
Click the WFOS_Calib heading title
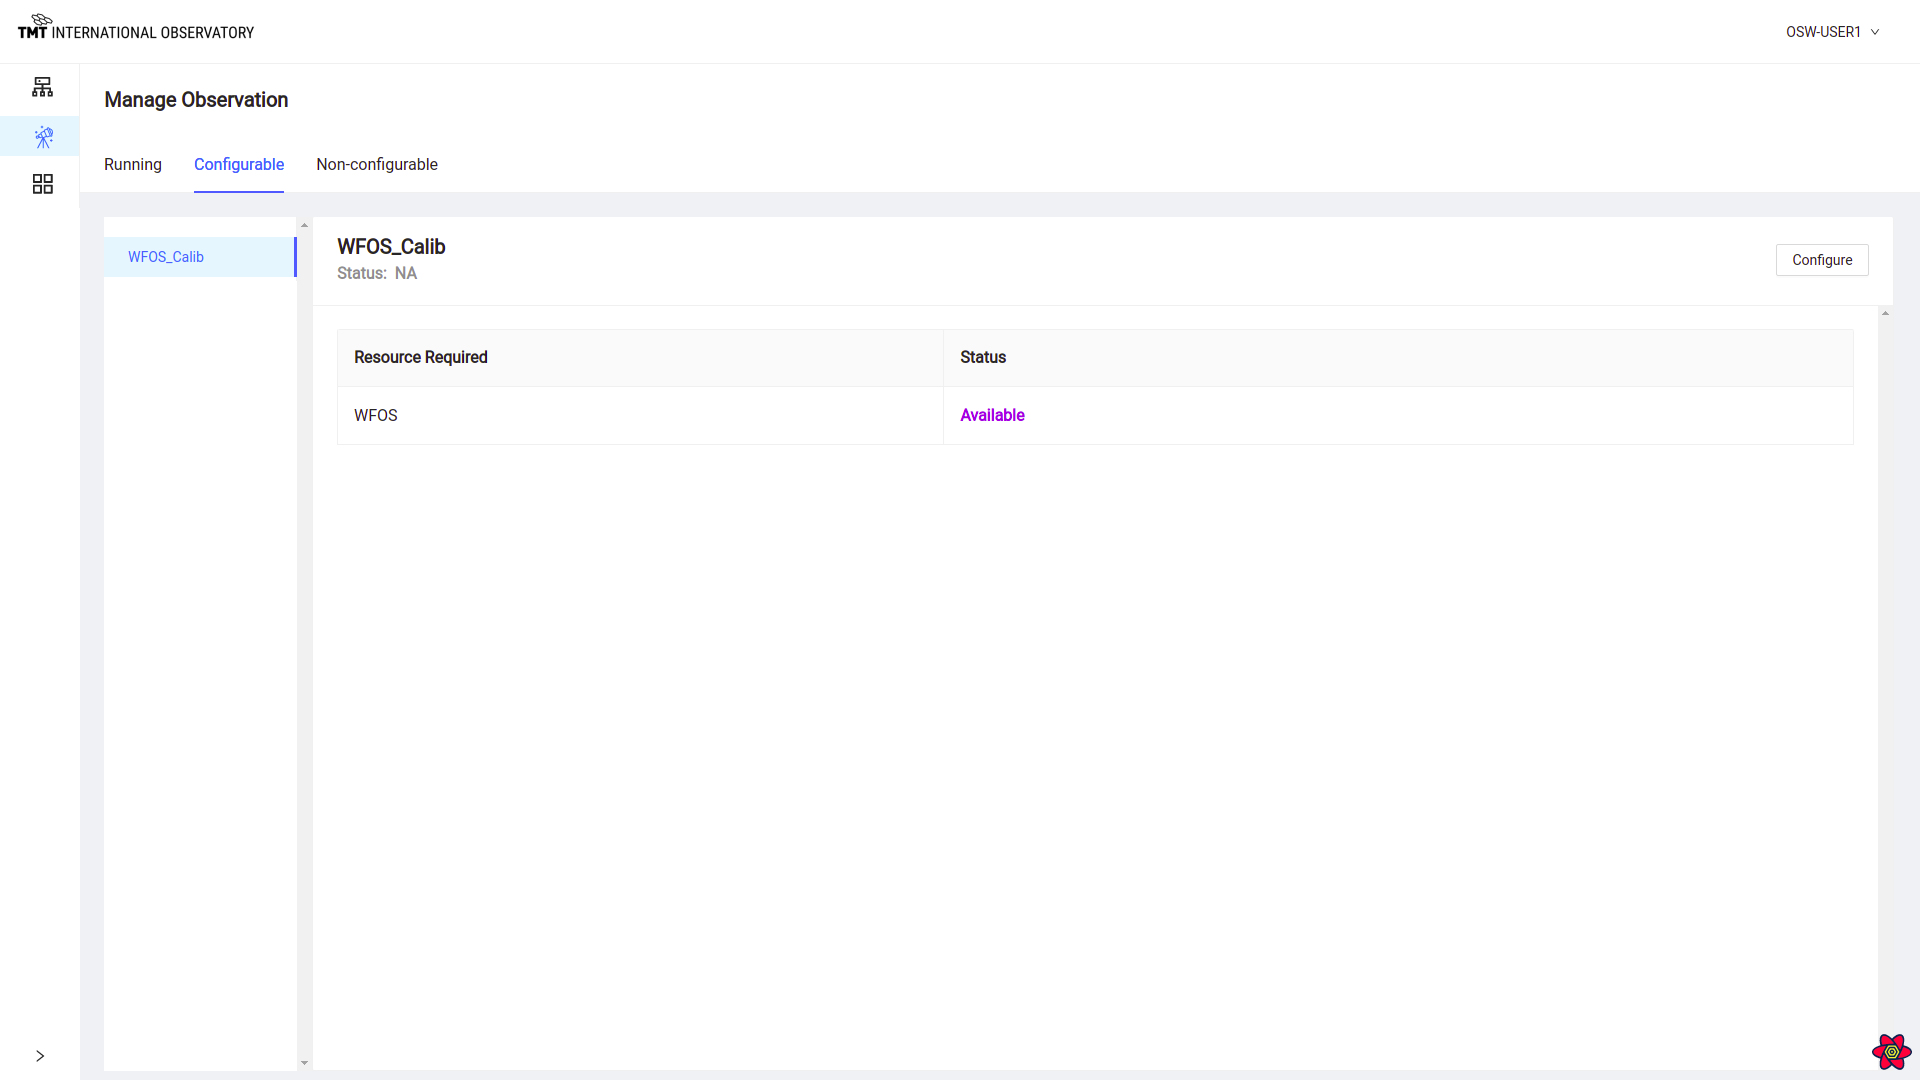(391, 246)
